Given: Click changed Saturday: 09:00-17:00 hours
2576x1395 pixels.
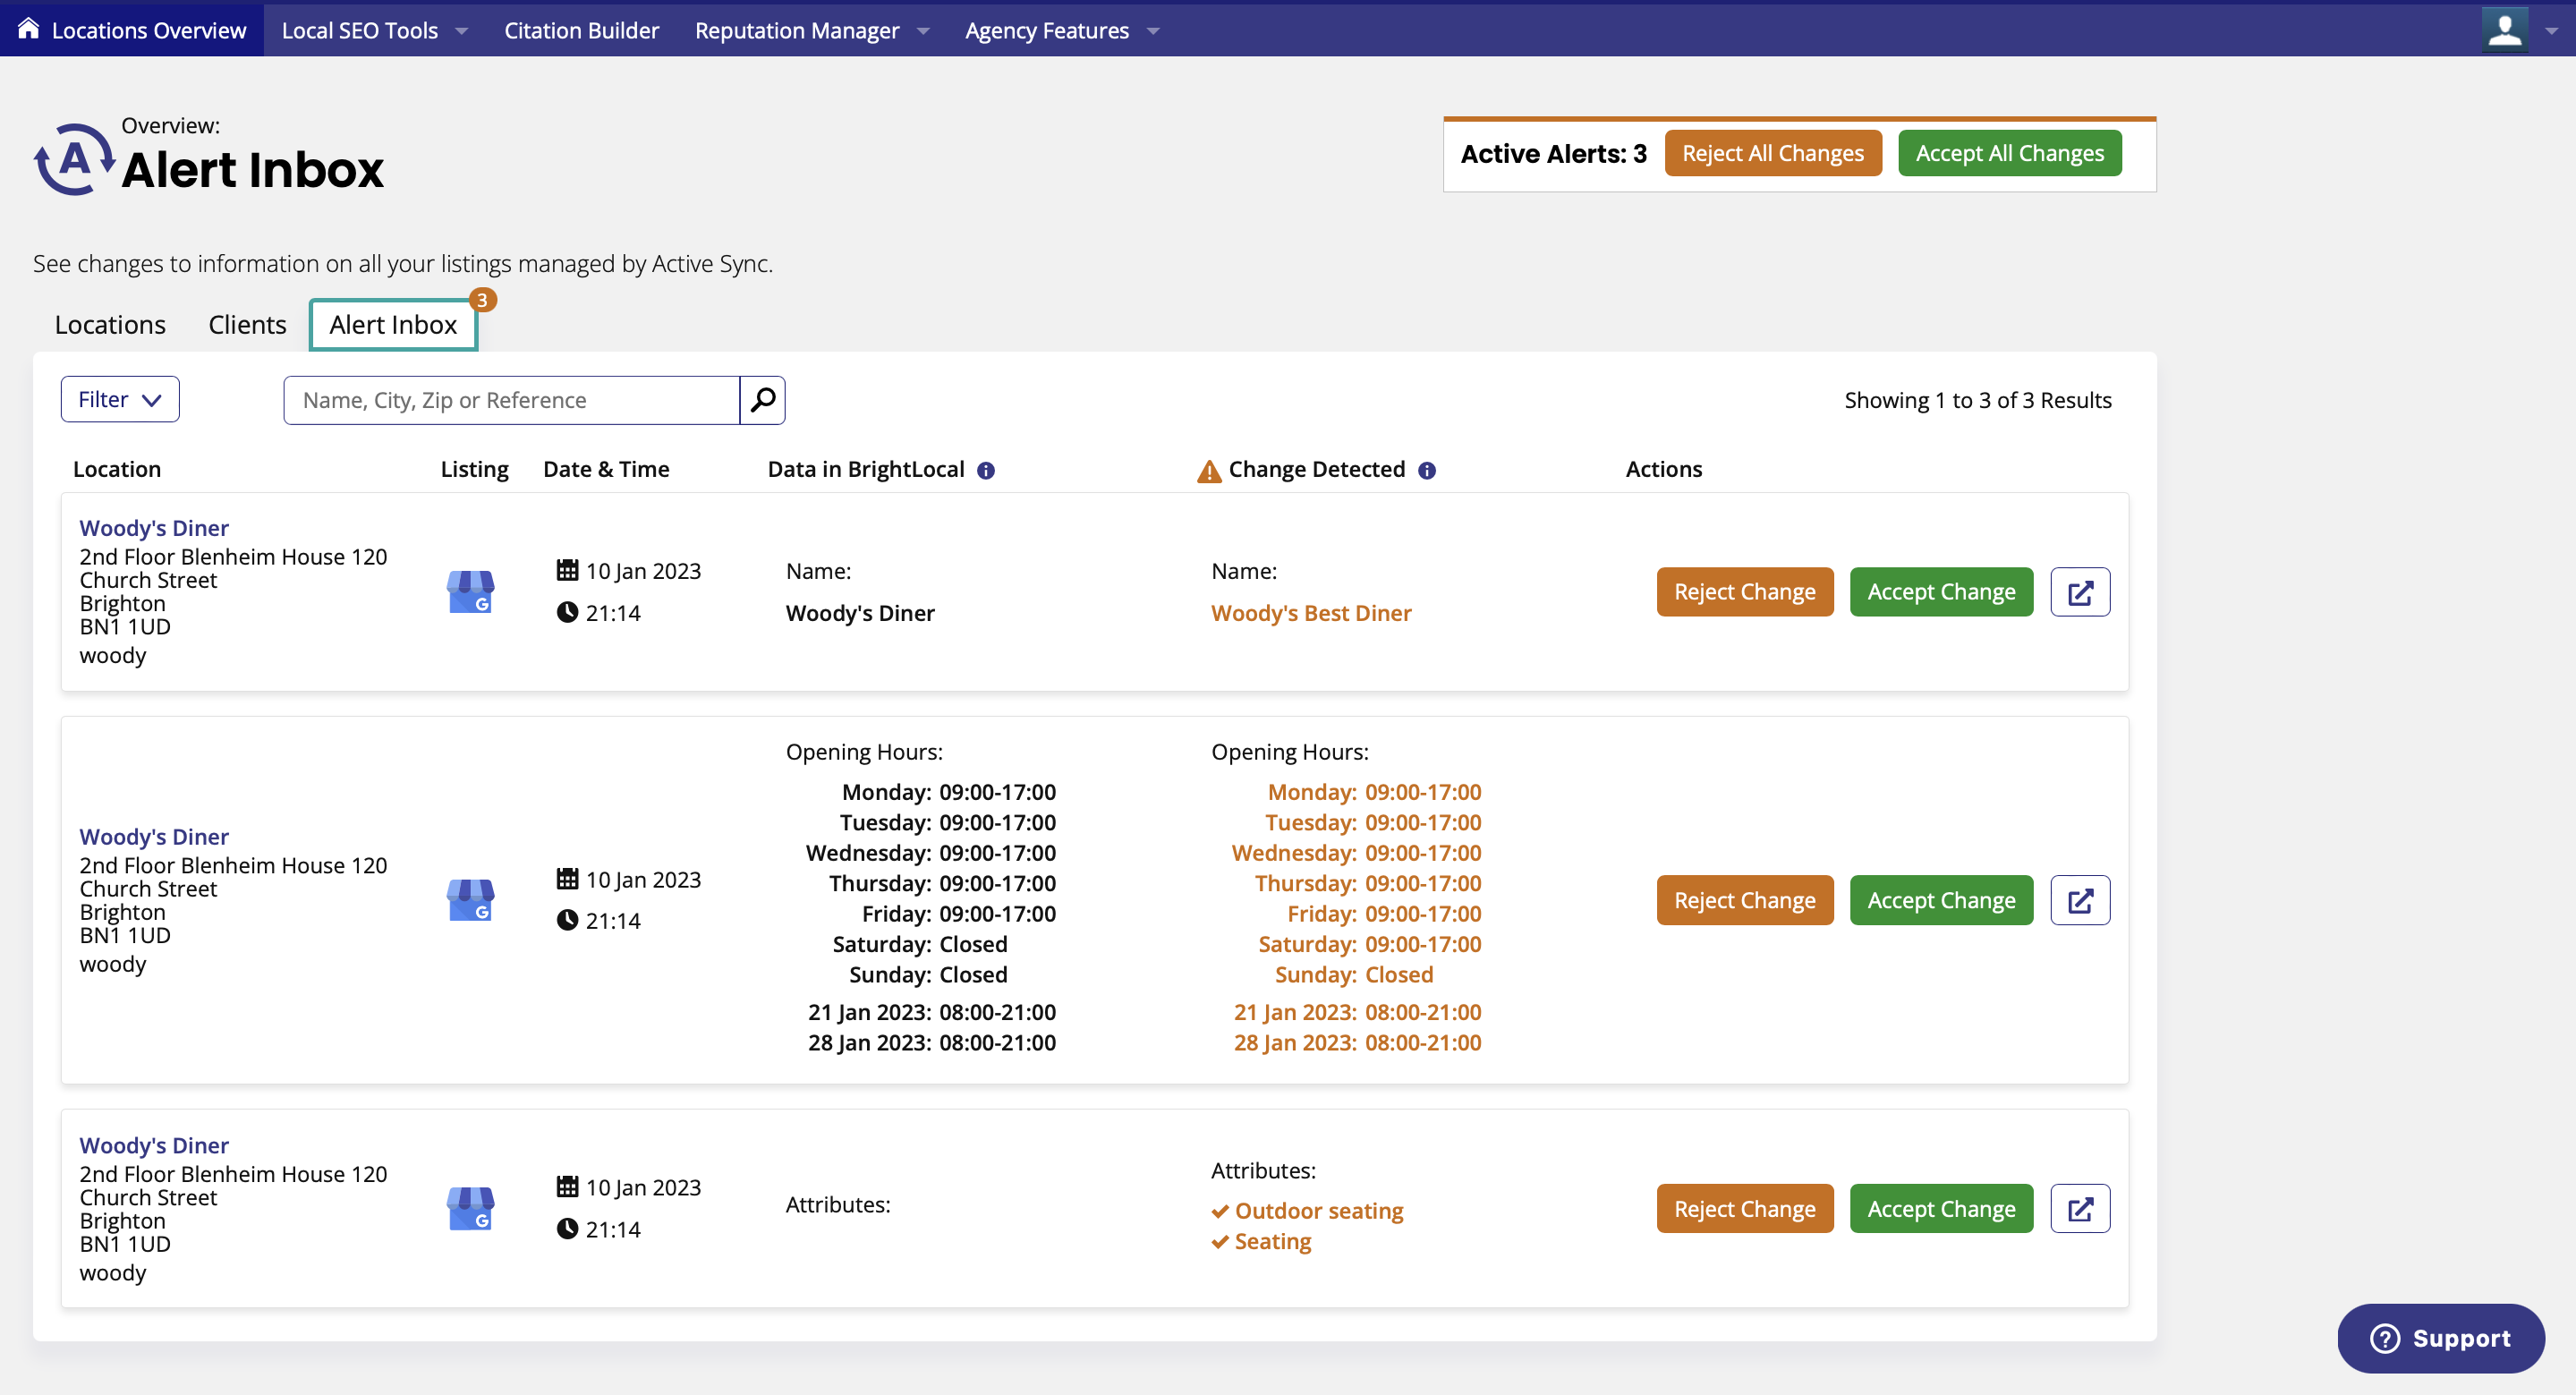Looking at the screenshot, I should point(1369,944).
